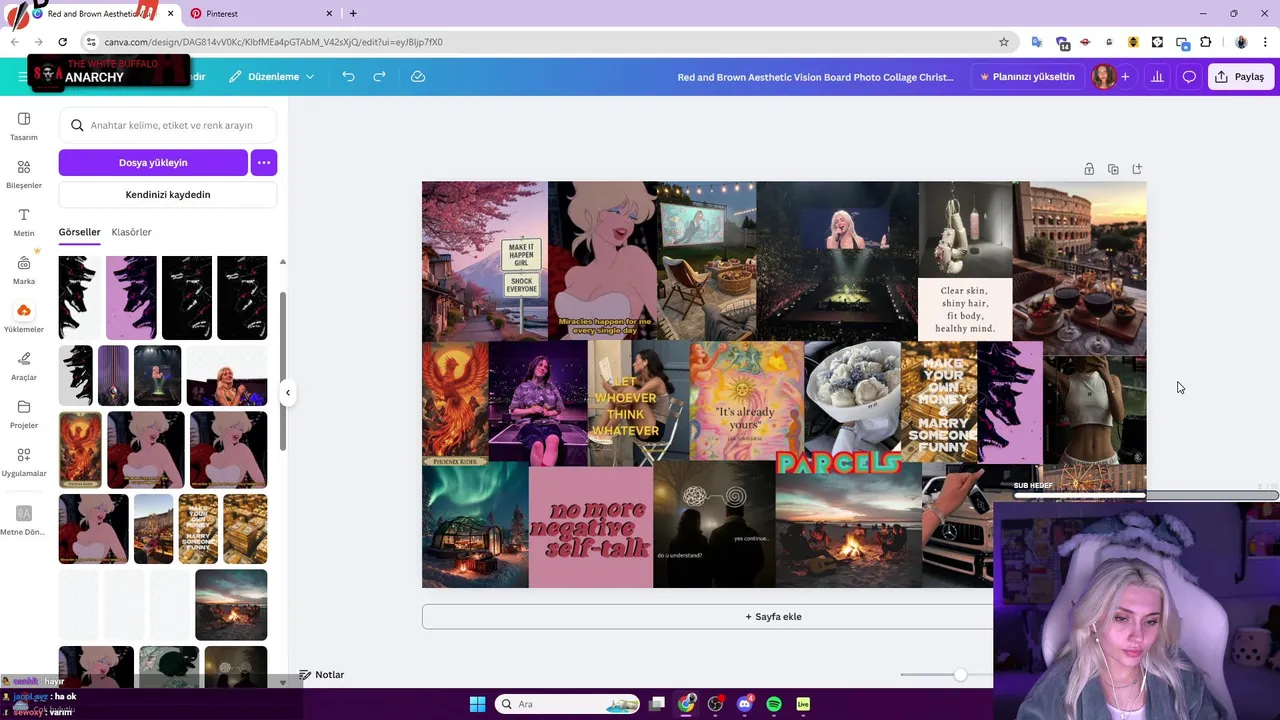Open the Tasarım design panel

(x=24, y=126)
